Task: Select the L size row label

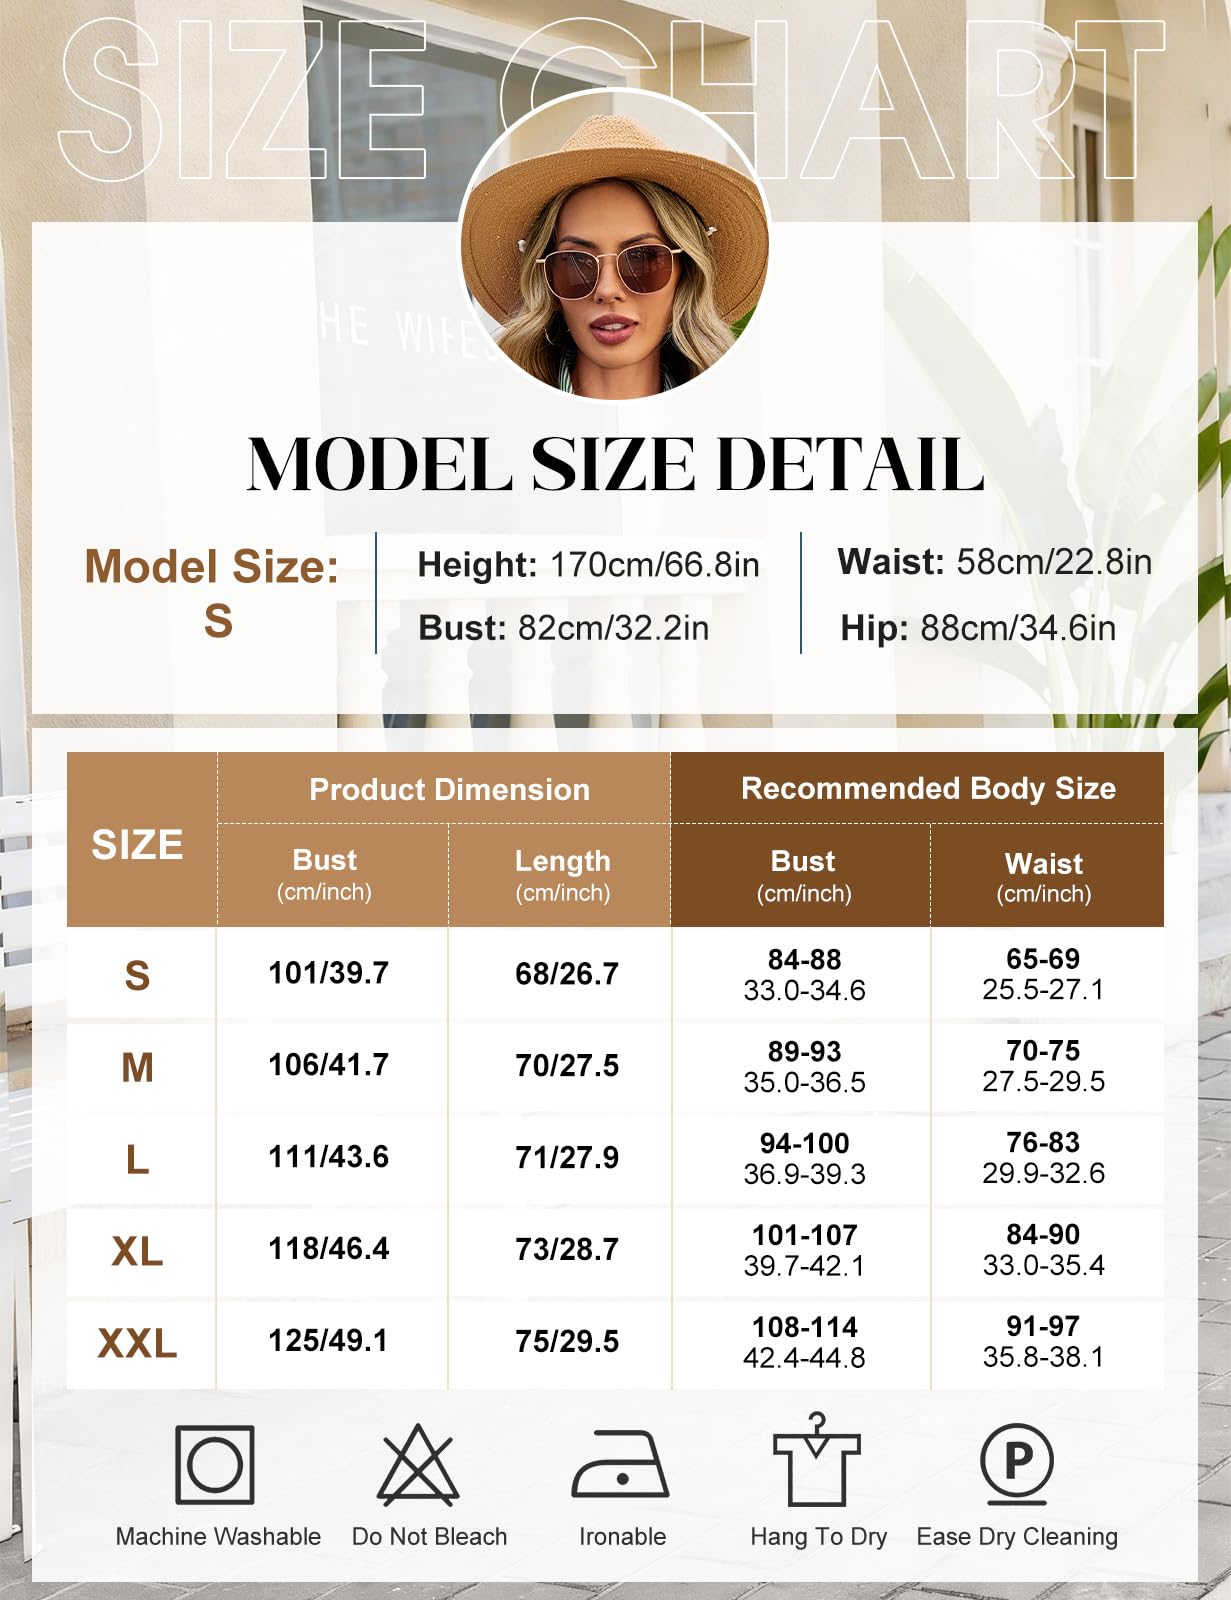Action: (138, 1160)
